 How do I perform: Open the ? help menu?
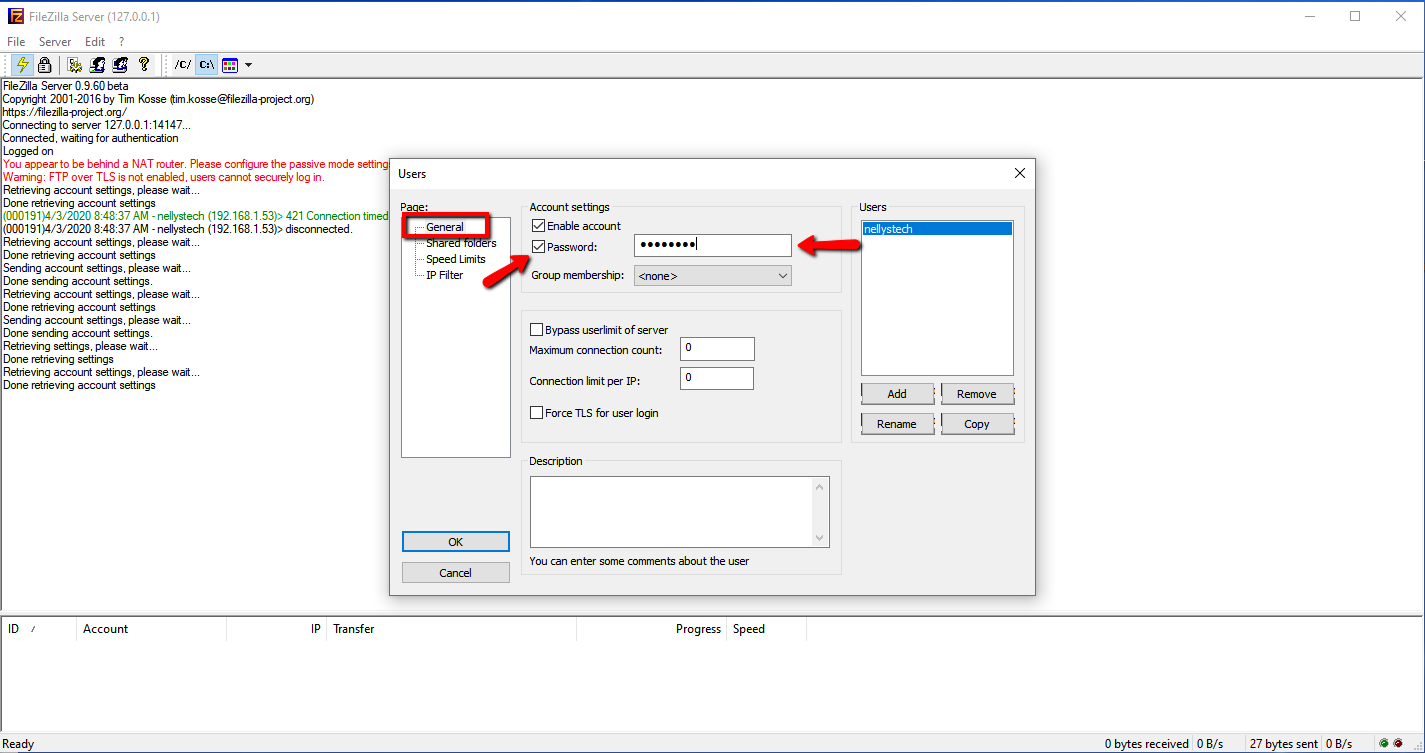pos(121,42)
